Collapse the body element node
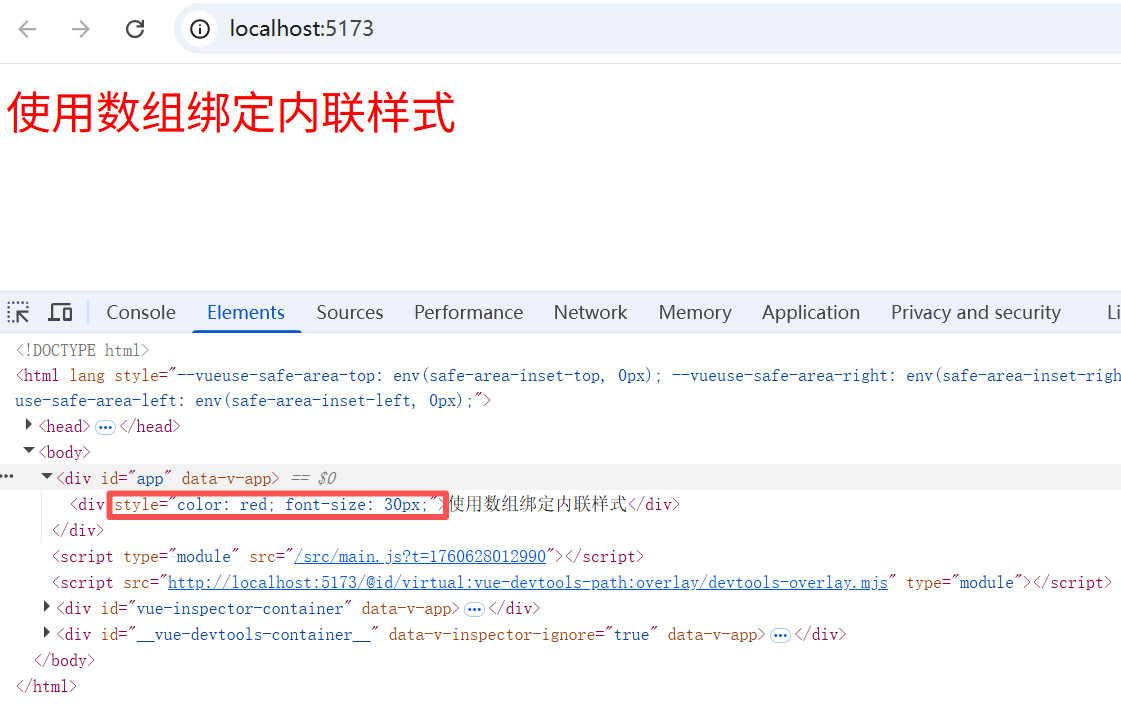The width and height of the screenshot is (1121, 711). click(29, 451)
